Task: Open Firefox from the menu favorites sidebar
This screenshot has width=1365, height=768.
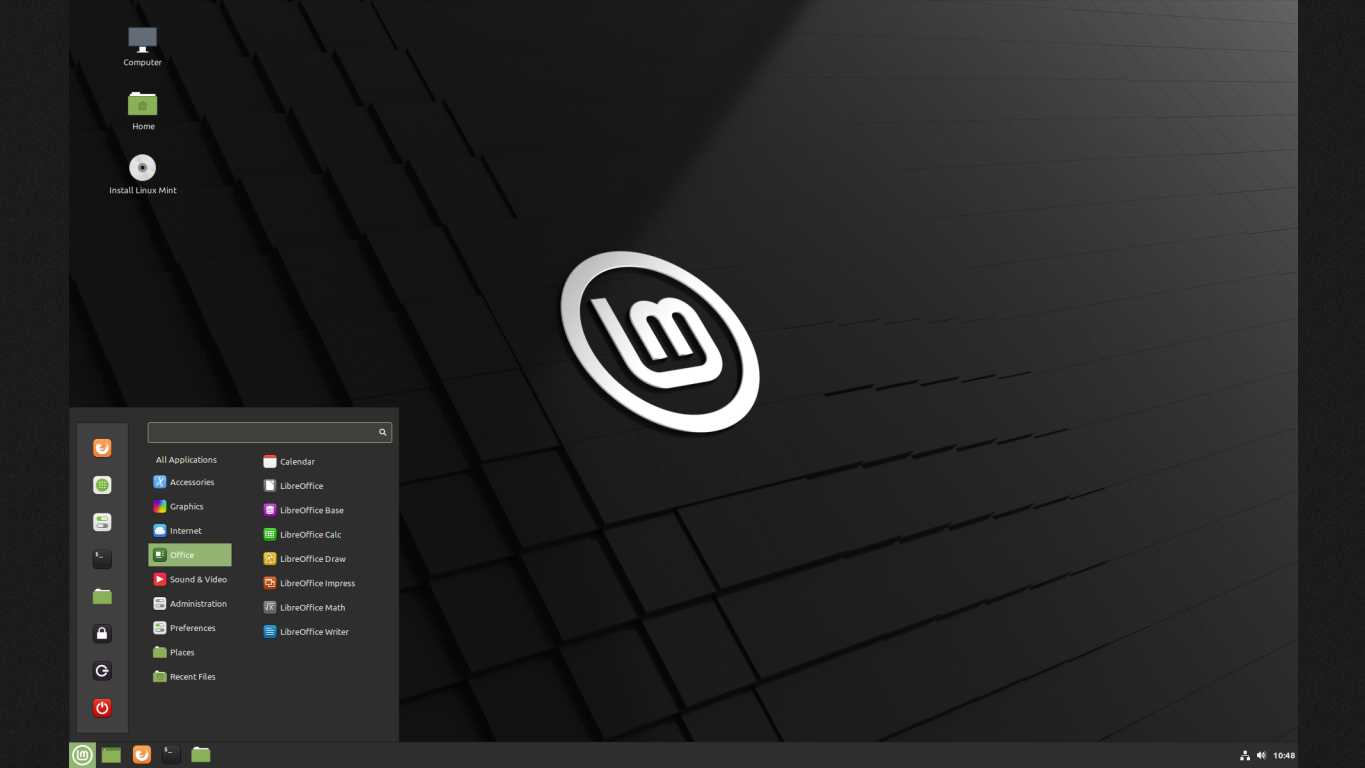Action: coord(102,448)
